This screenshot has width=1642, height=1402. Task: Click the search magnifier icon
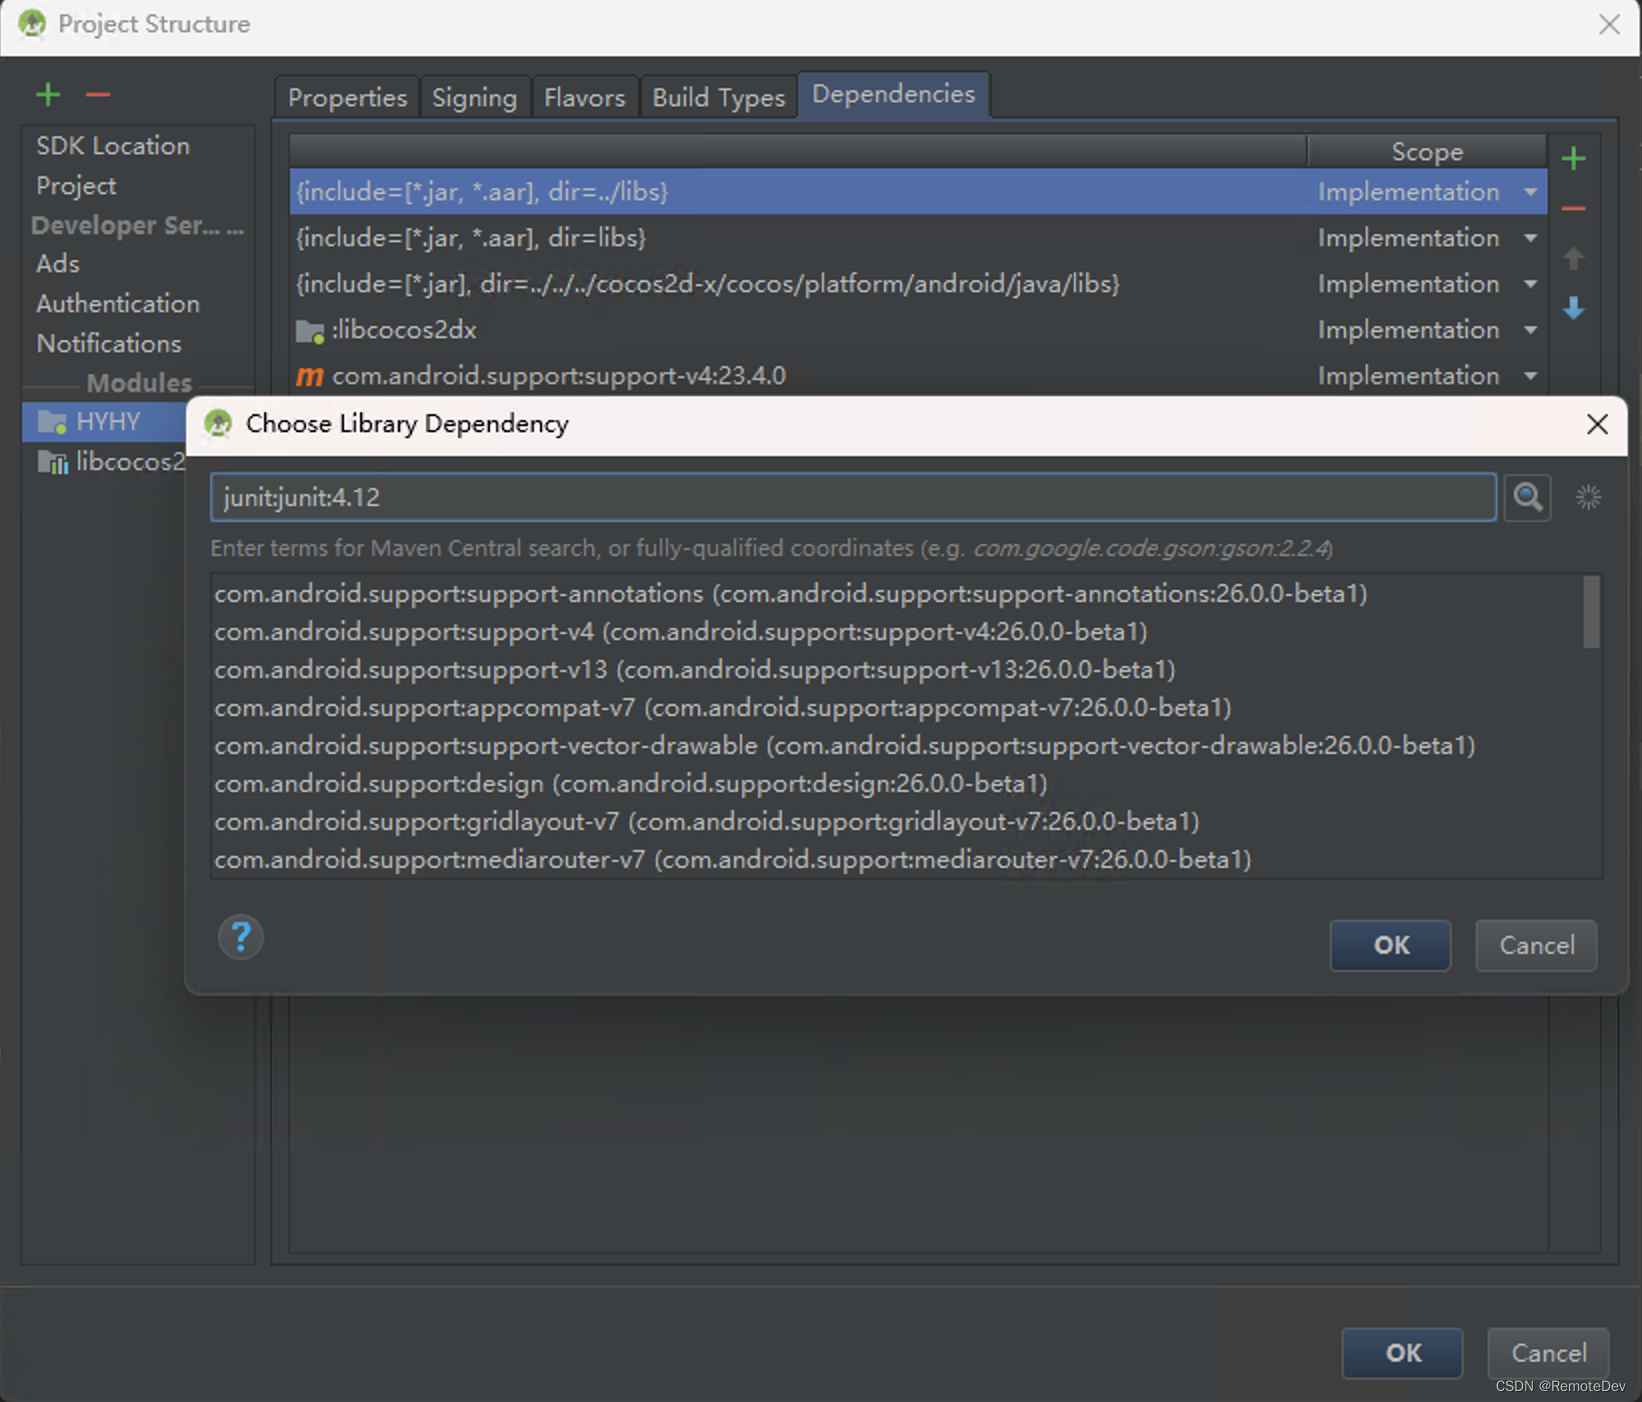tap(1527, 497)
